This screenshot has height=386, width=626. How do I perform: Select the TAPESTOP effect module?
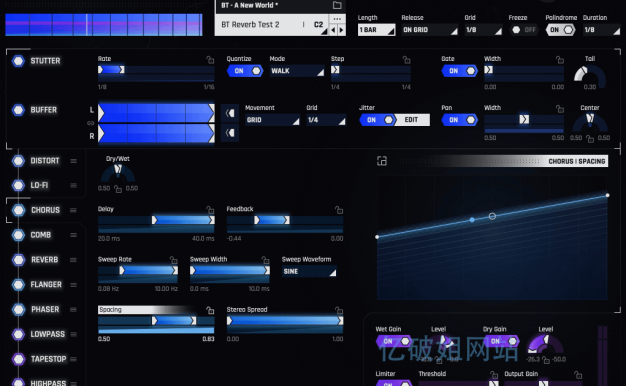pyautogui.click(x=48, y=359)
